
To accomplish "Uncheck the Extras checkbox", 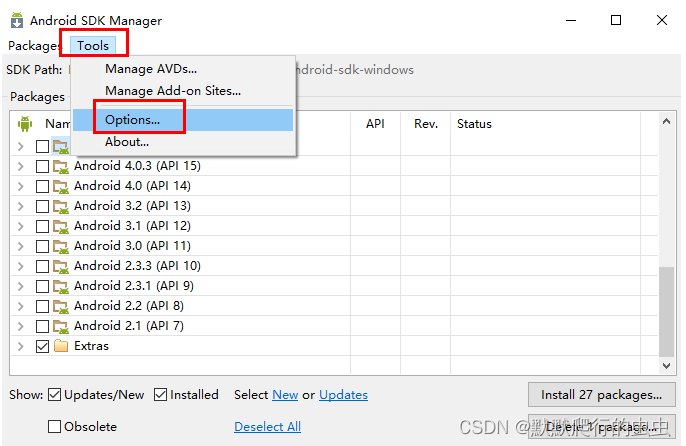I will pyautogui.click(x=42, y=347).
